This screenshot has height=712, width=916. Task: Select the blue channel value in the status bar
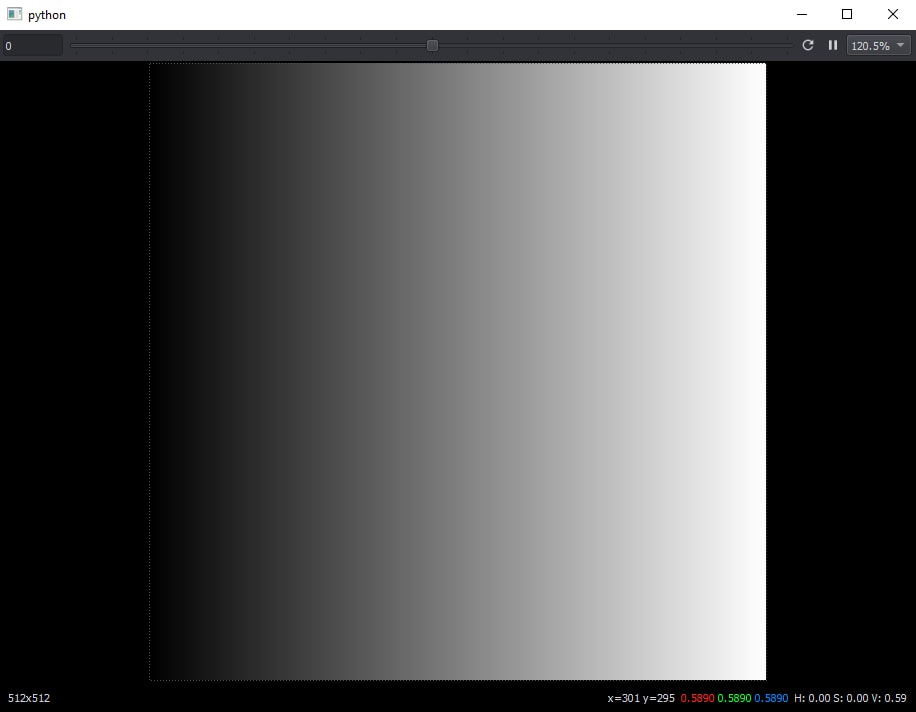pyautogui.click(x=769, y=698)
